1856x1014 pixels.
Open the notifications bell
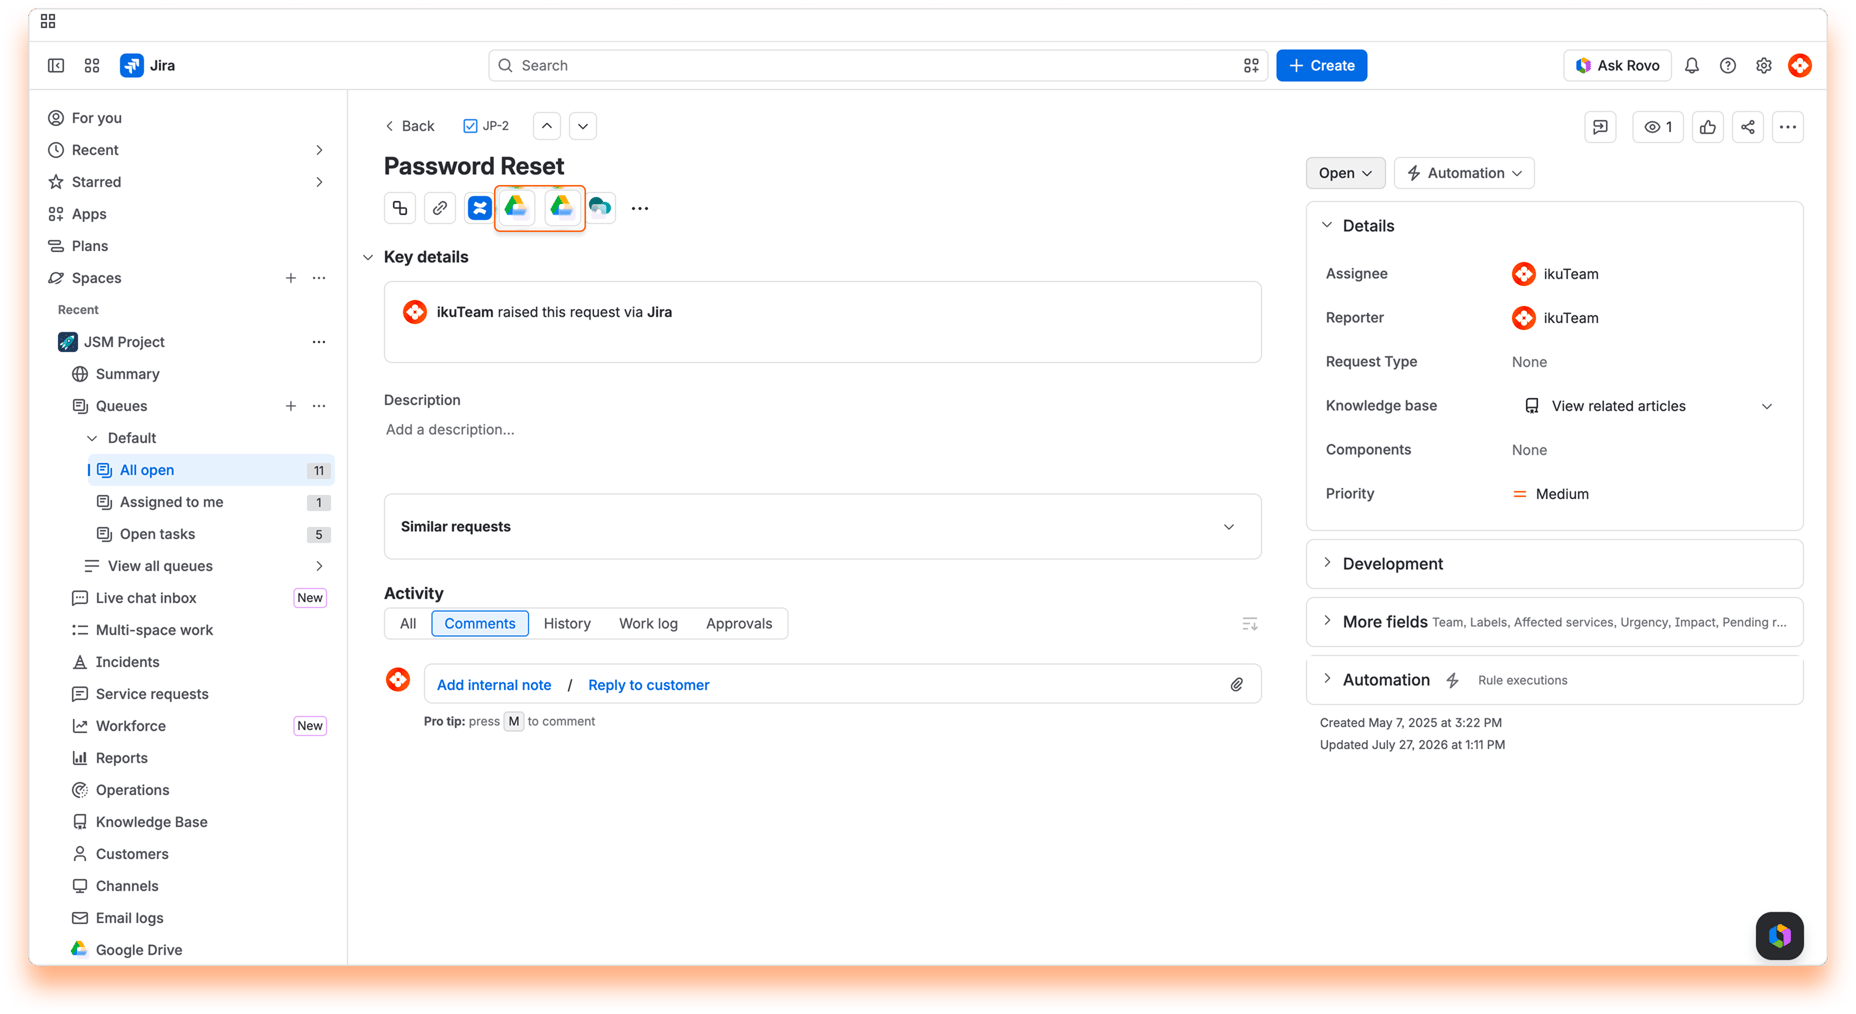1692,65
